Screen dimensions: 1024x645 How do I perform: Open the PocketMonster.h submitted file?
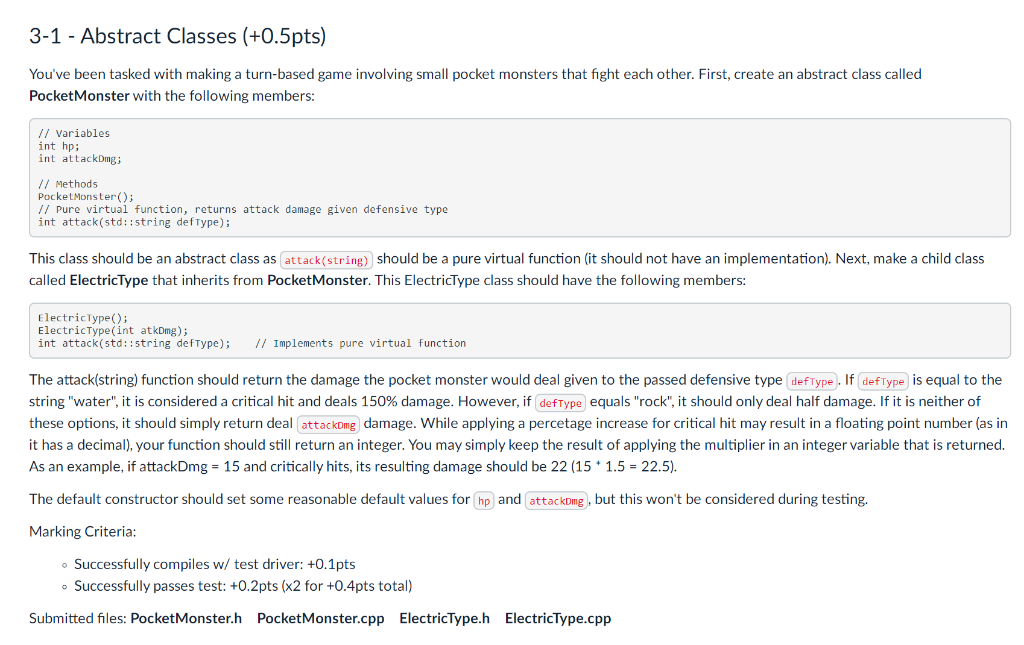pyautogui.click(x=186, y=618)
